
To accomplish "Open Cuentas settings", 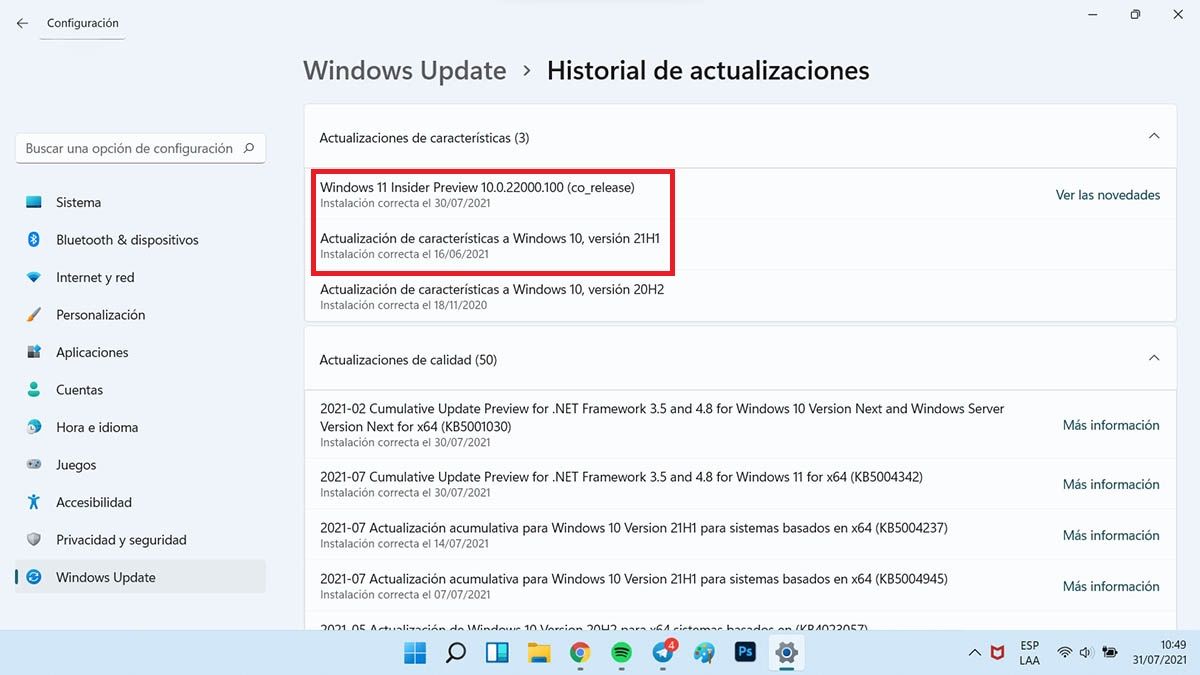I will coord(140,390).
